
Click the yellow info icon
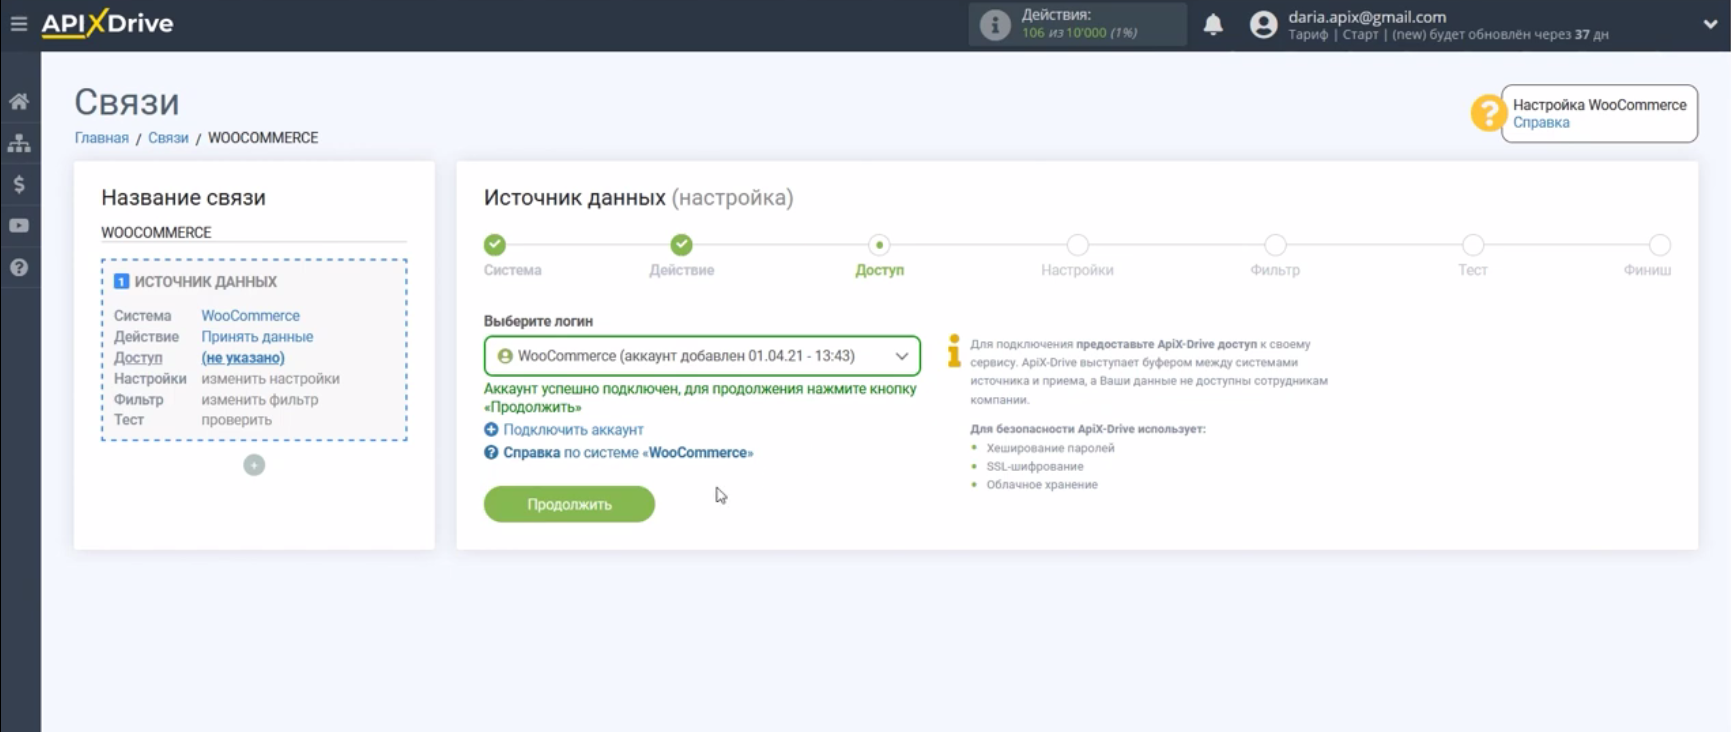pyautogui.click(x=954, y=351)
